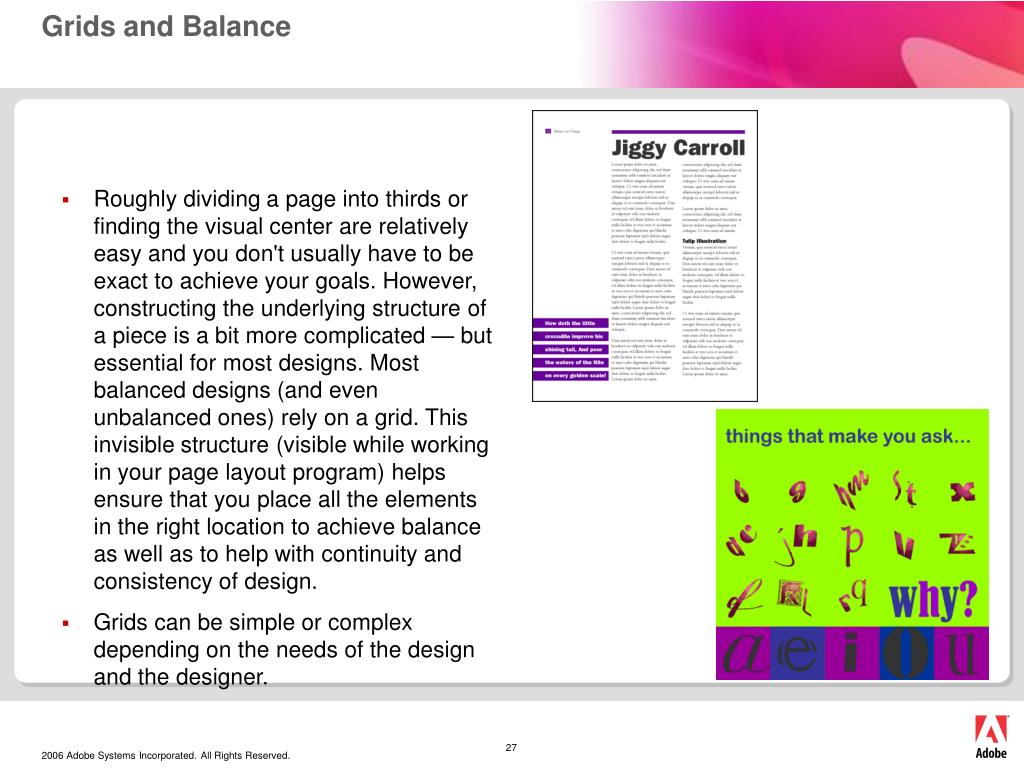Click the red bullet marker before 'Roughly'
Viewport: 1024px width, 768px height.
coord(65,199)
